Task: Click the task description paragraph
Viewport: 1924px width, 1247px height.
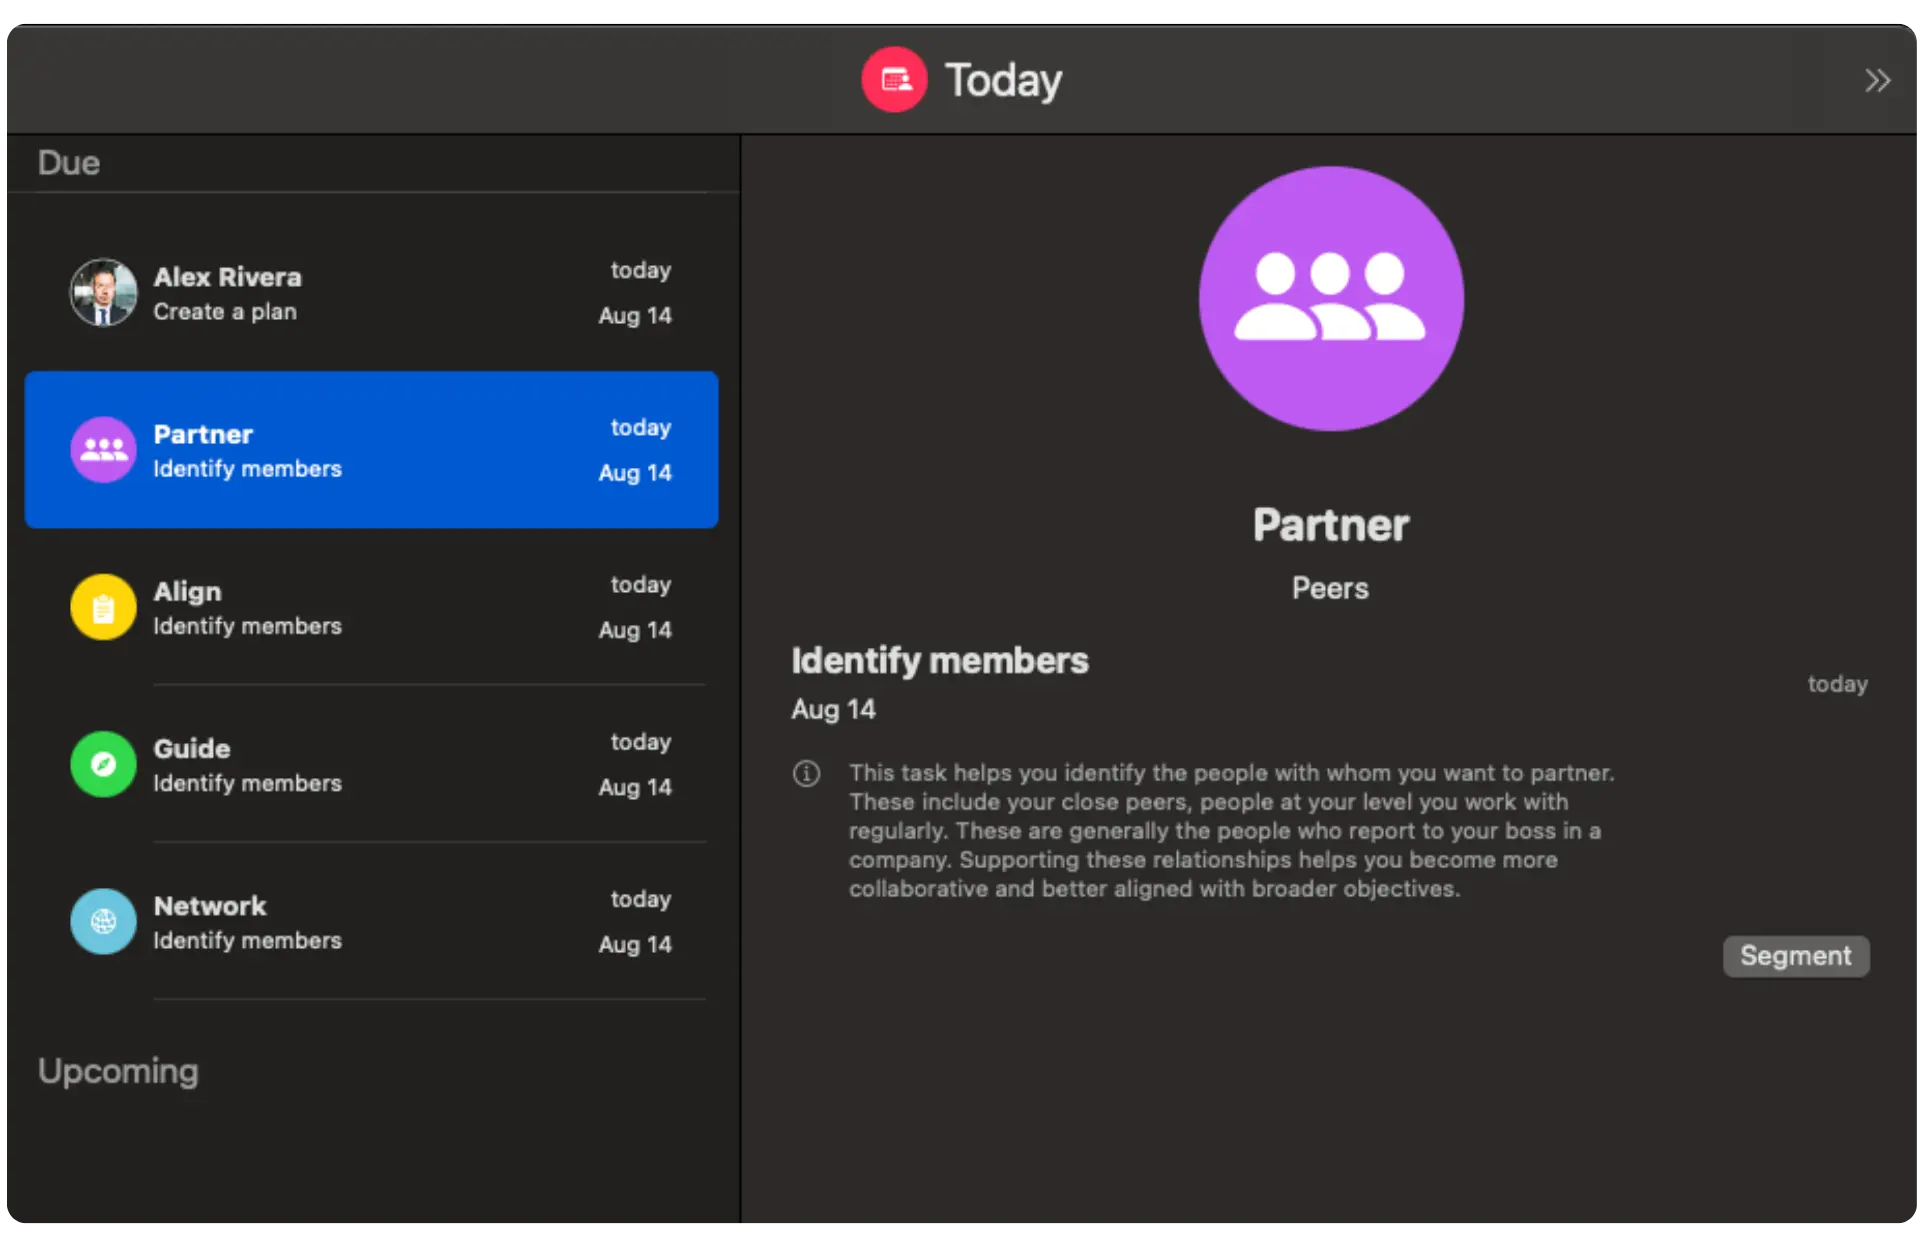Action: click(1231, 831)
